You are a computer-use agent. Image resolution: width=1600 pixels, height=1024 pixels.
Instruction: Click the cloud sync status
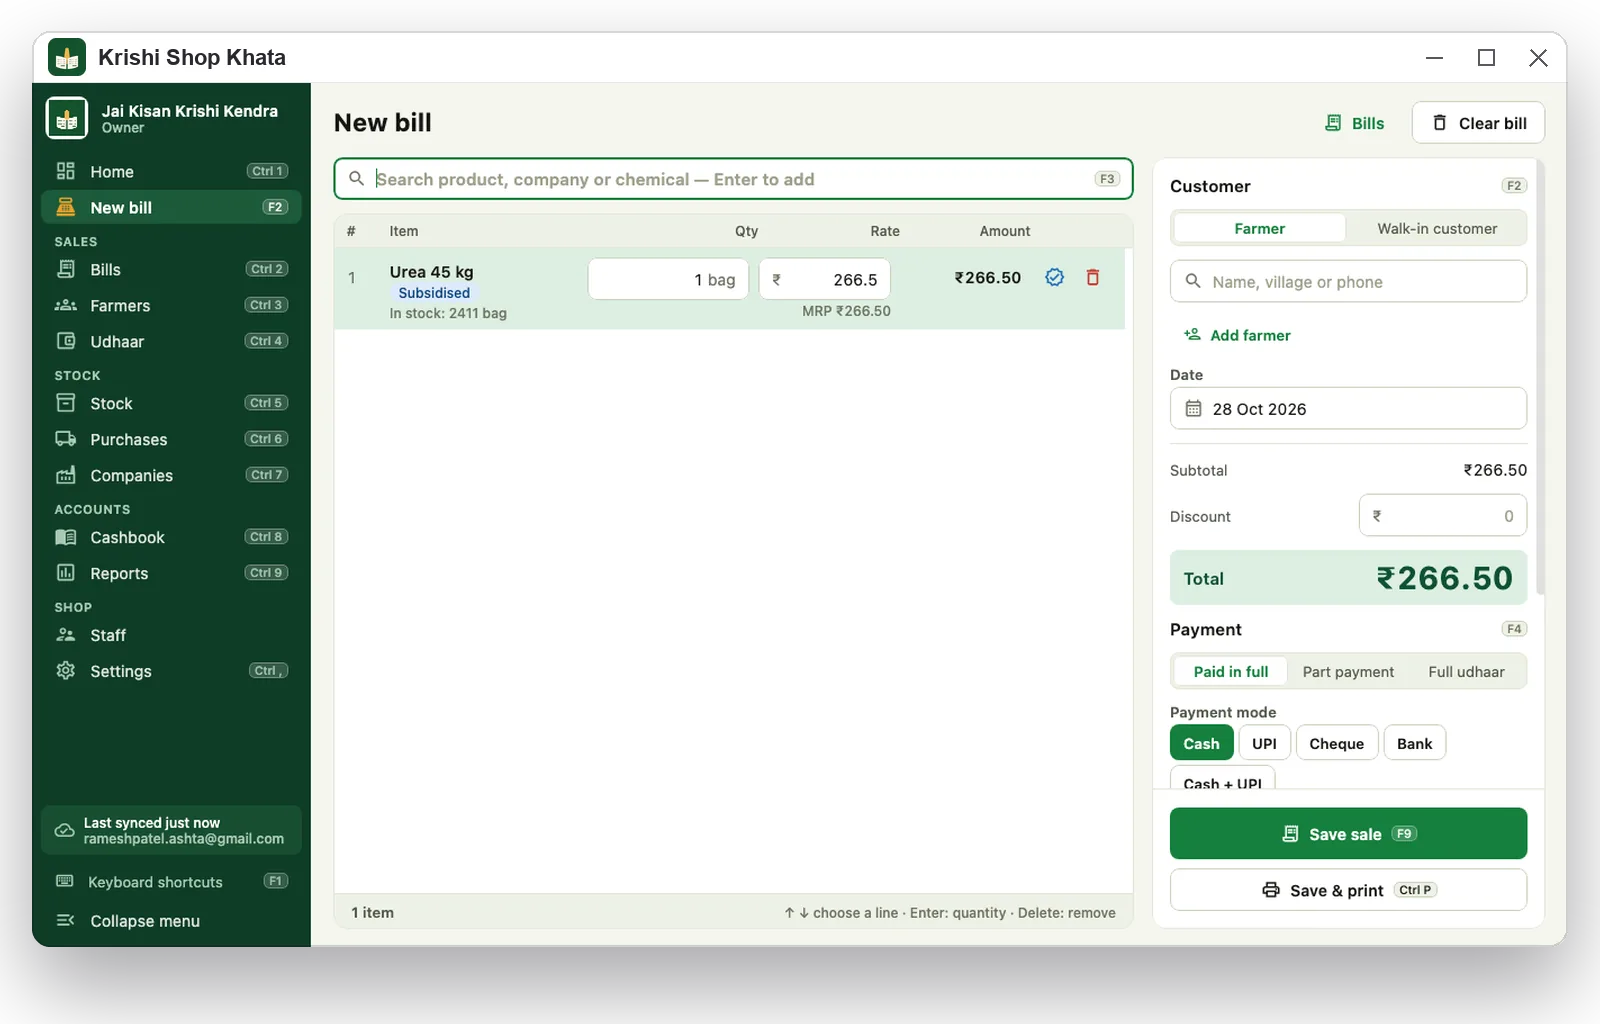pos(171,831)
